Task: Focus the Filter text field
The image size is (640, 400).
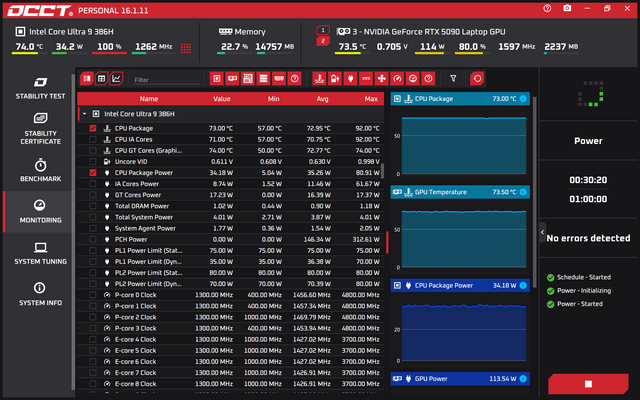Action: (166, 80)
